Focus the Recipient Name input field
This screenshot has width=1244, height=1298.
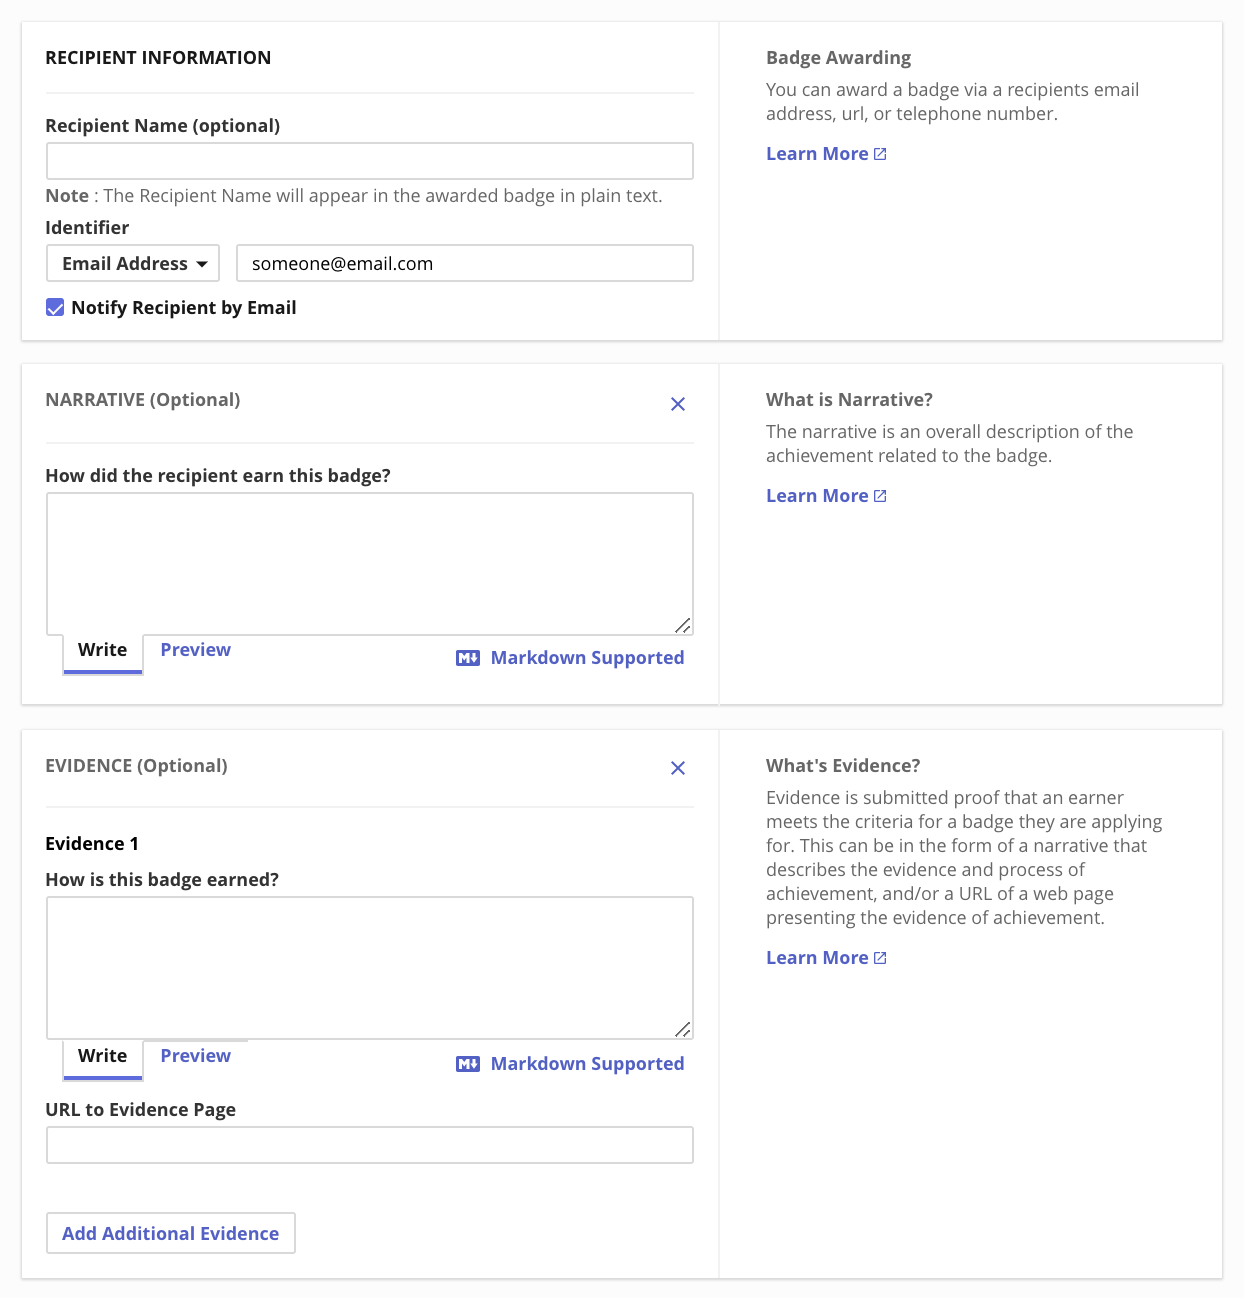pyautogui.click(x=370, y=161)
